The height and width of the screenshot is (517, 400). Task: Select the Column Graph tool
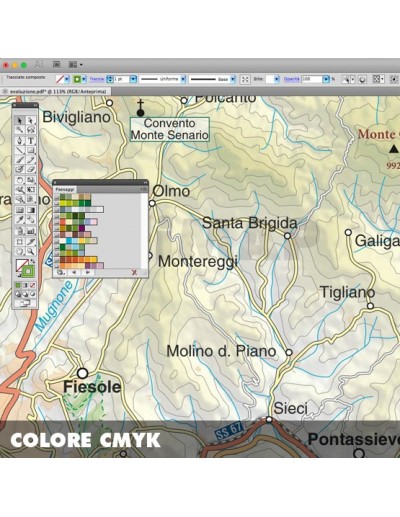point(31,231)
